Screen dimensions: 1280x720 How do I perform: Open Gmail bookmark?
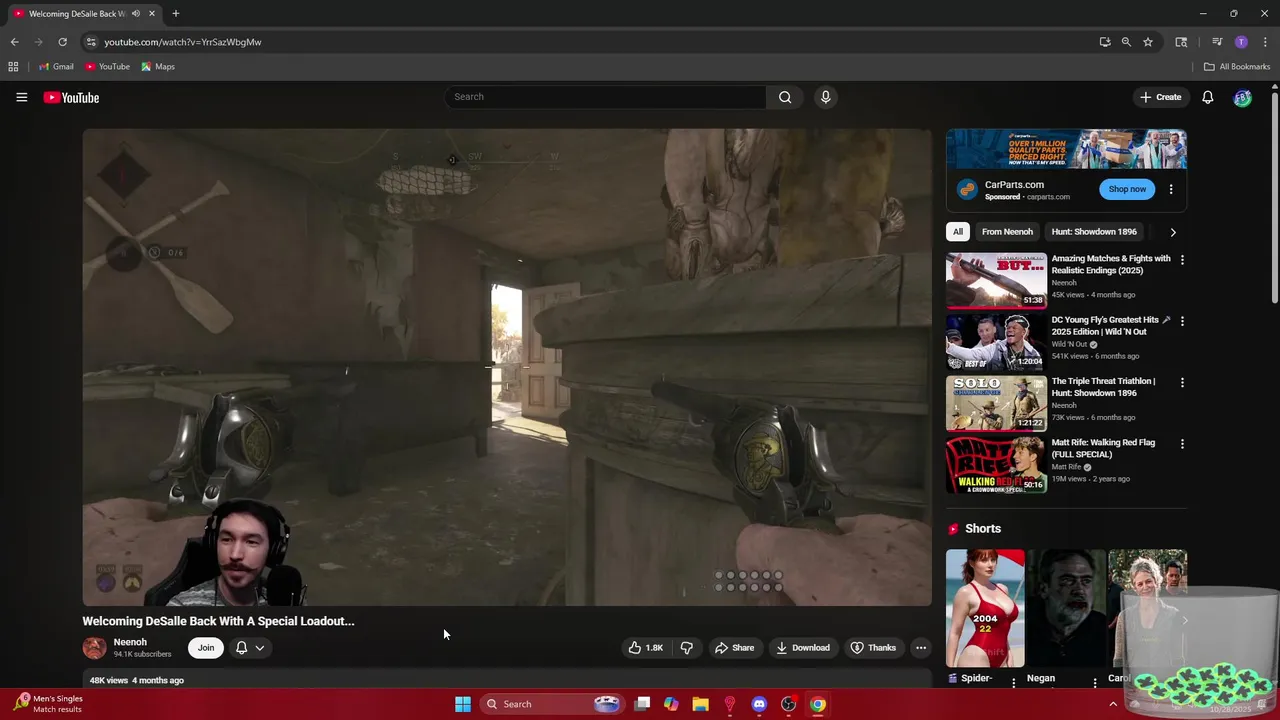click(x=56, y=67)
